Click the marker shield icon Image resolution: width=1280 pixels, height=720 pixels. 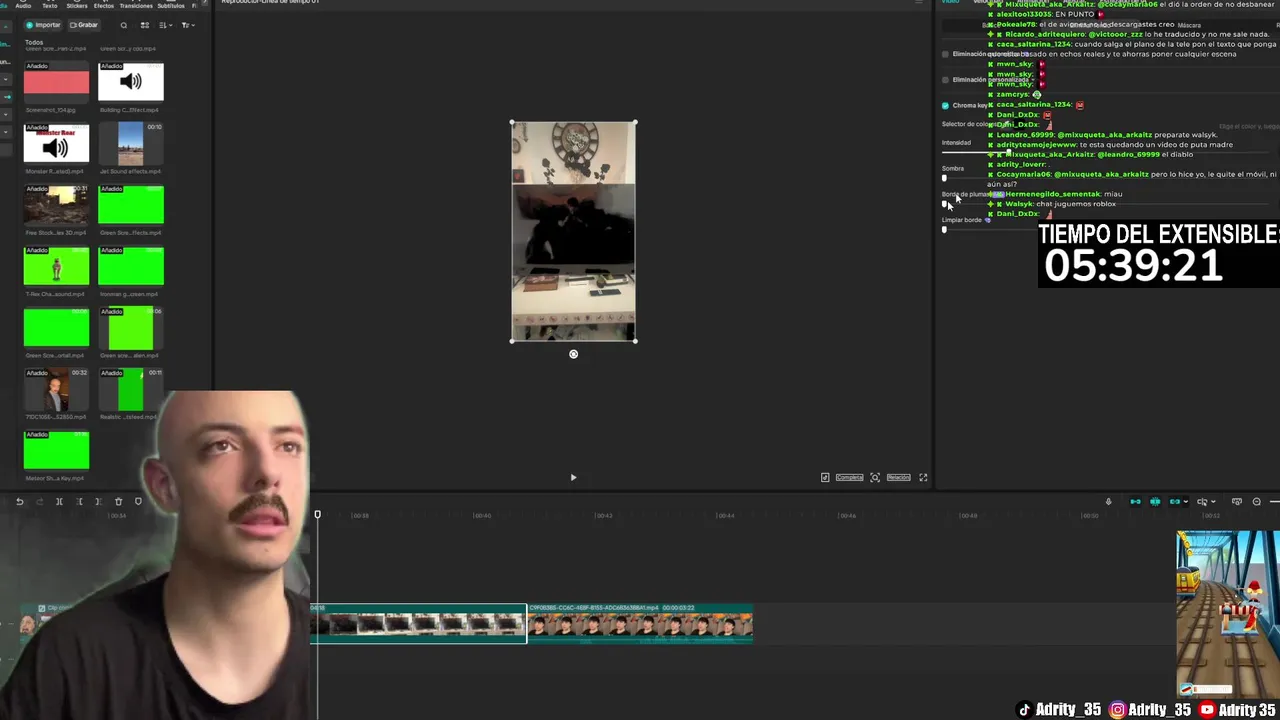[x=138, y=502]
